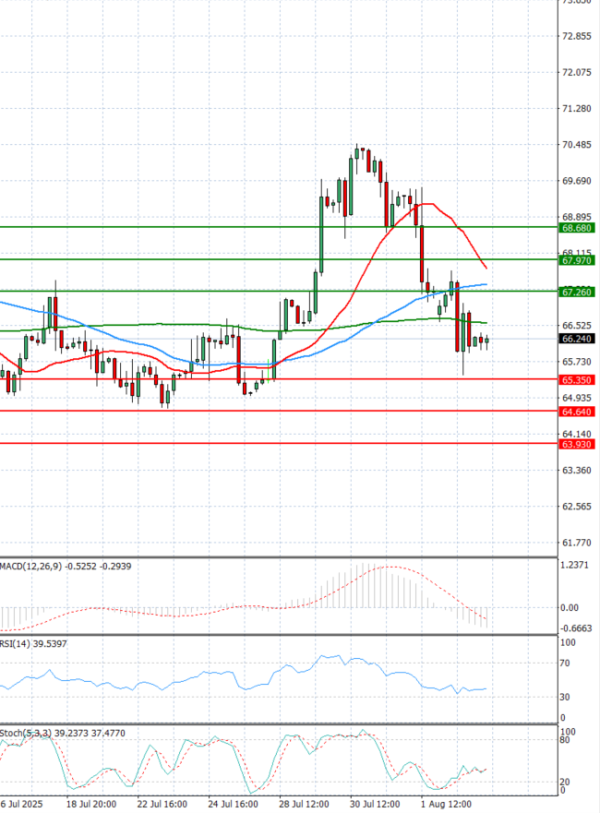Click the 69.690 price axis value
Screen dimensions: 600x813
click(577, 181)
